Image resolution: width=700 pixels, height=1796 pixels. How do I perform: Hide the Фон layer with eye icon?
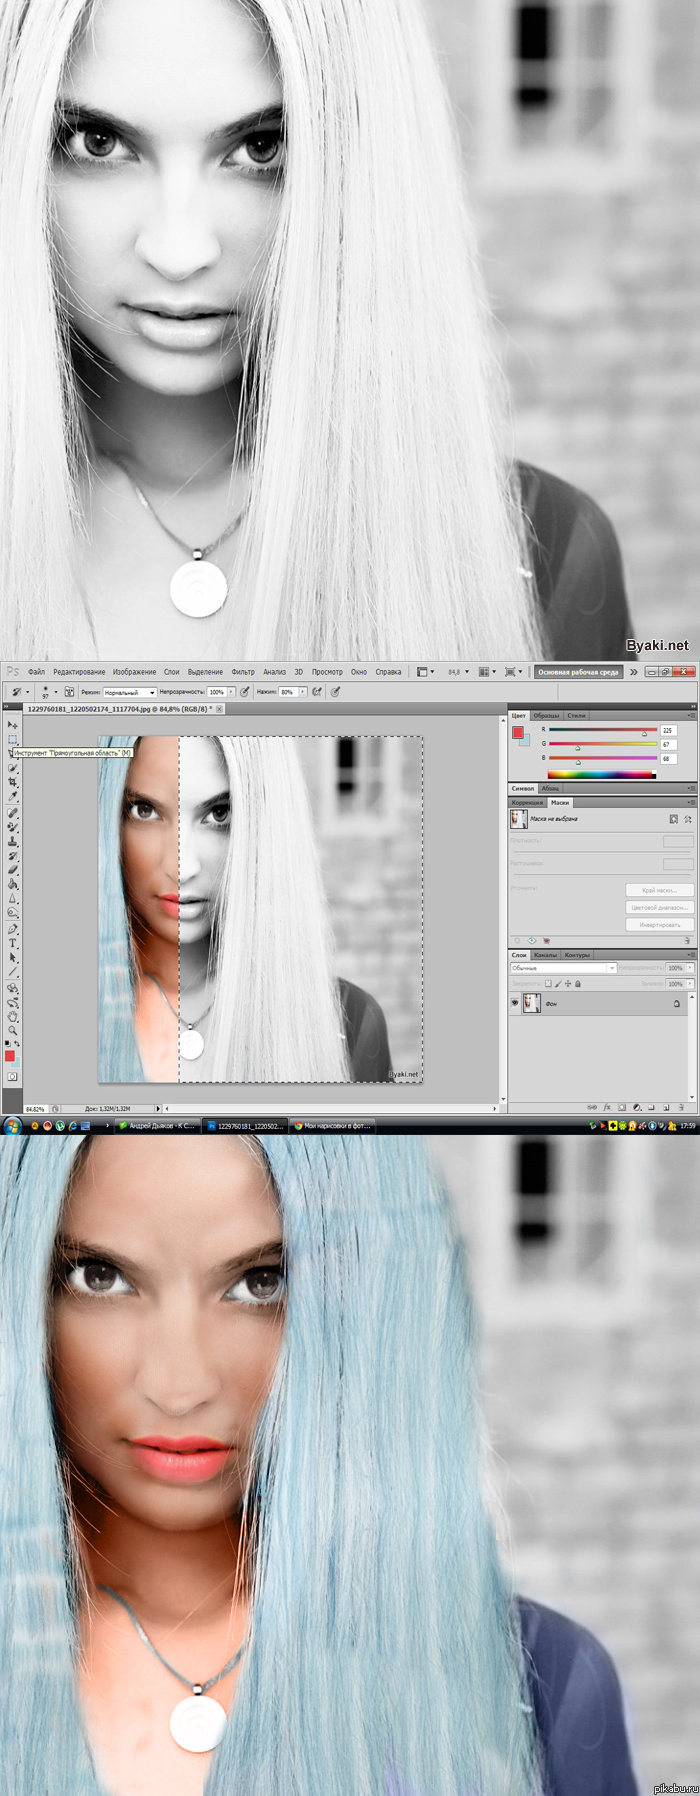516,1003
